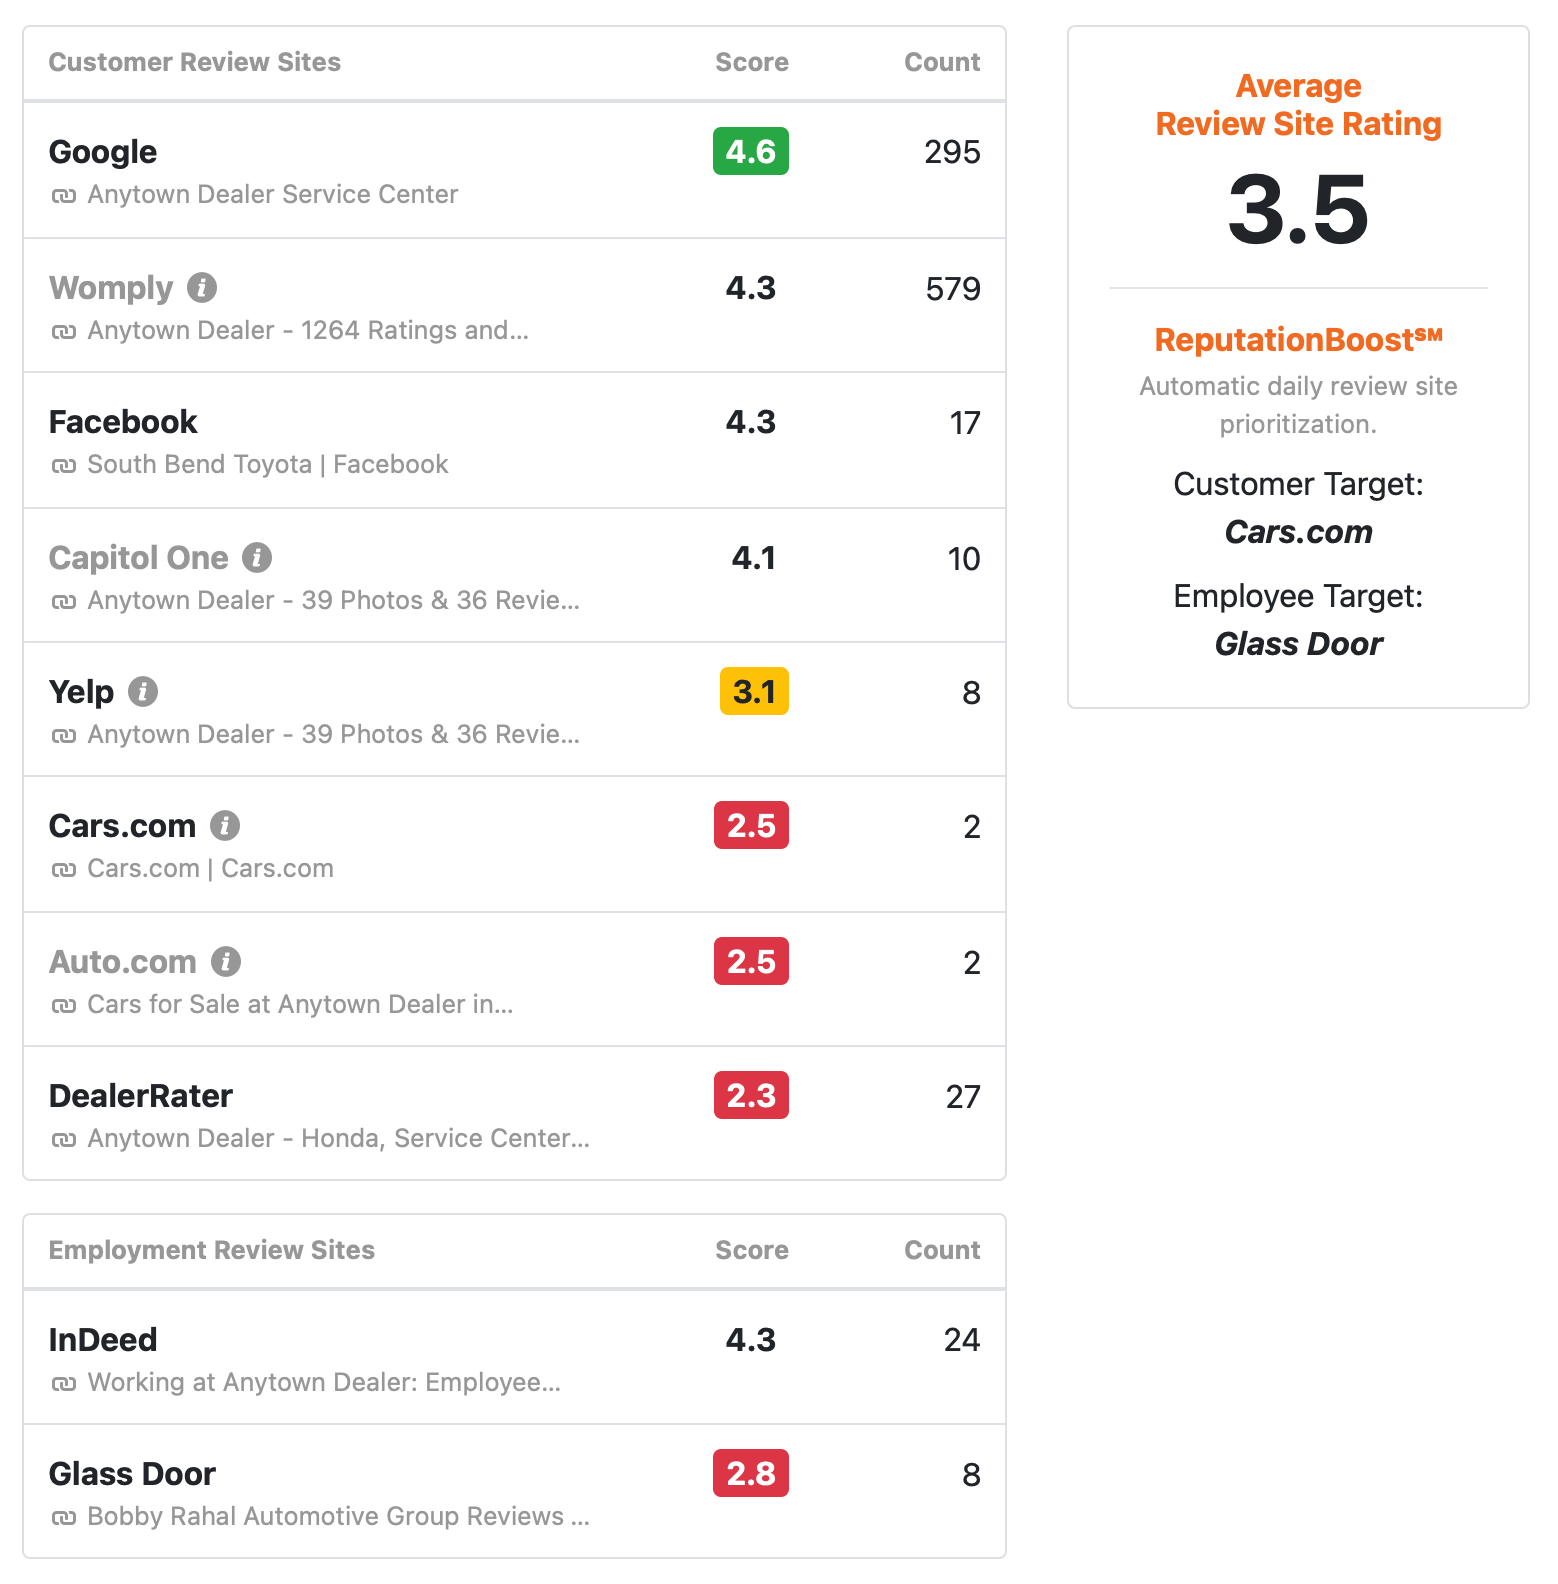This screenshot has height=1584, width=1558.
Task: Click the link icon under Glass Door
Action: click(x=64, y=1518)
